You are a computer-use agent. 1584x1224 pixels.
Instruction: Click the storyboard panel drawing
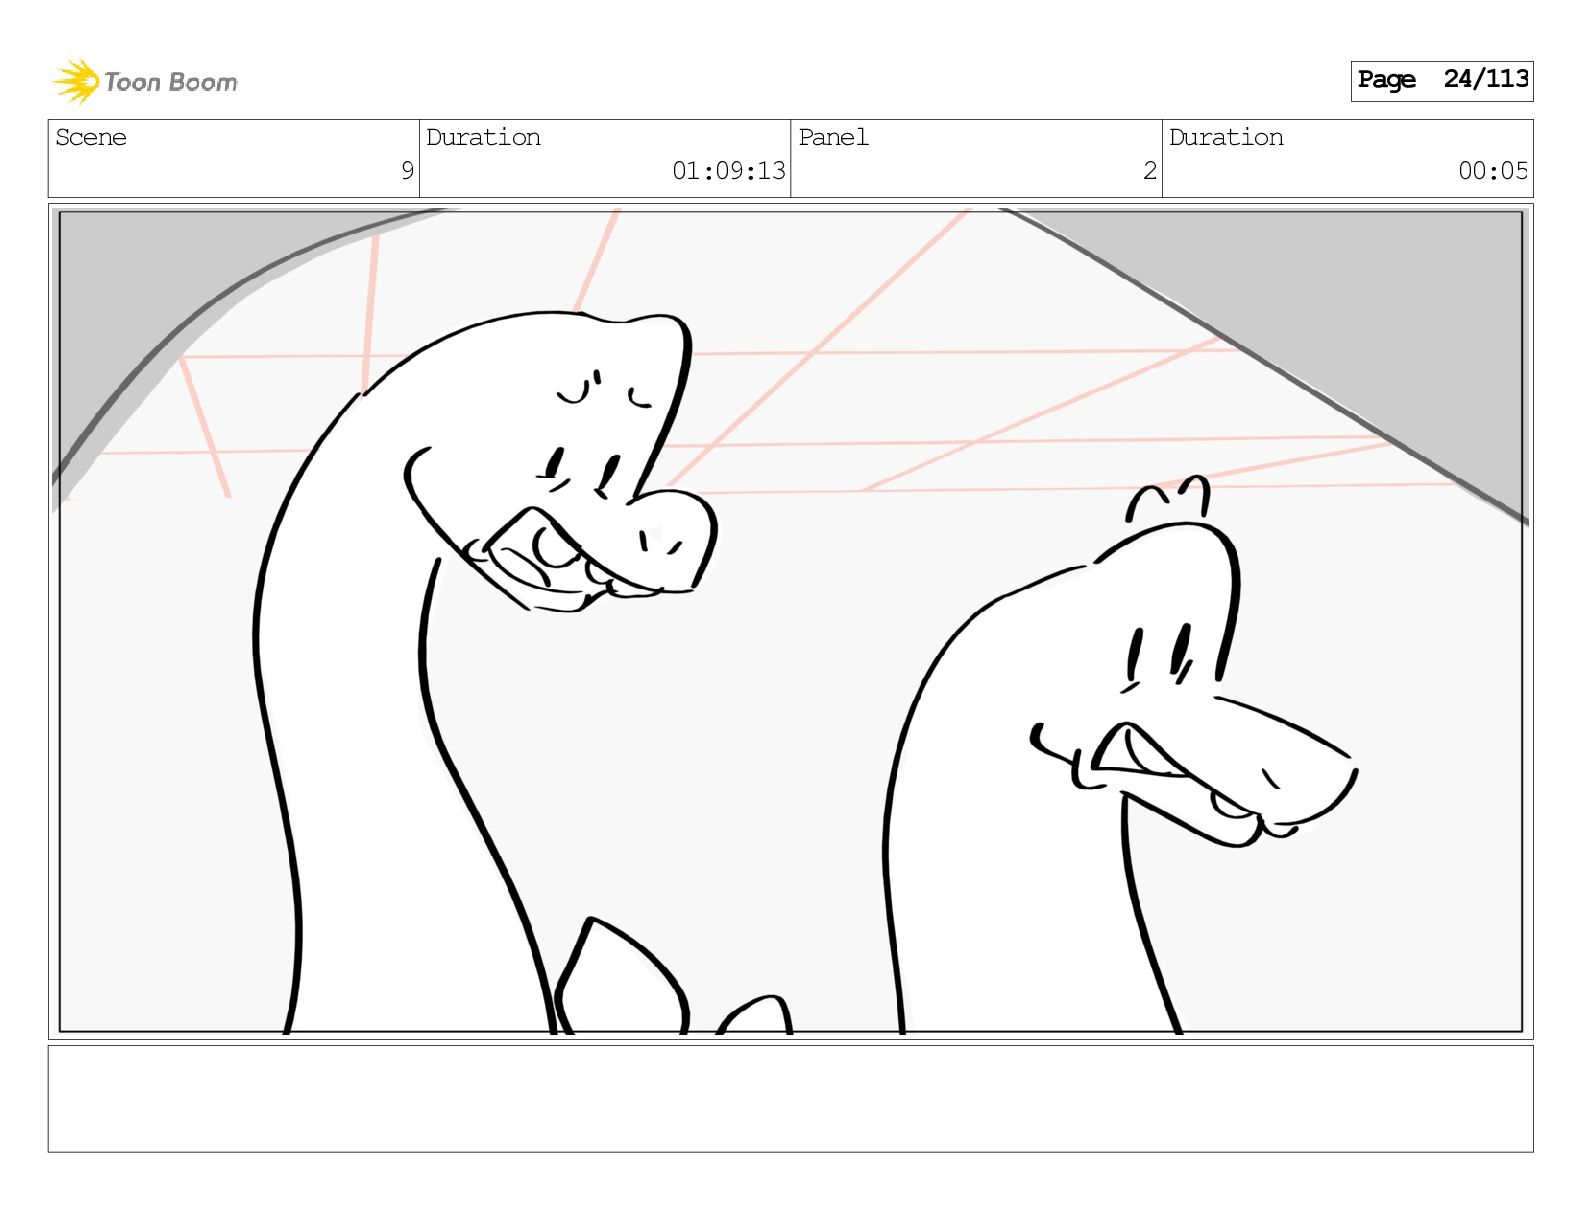tap(791, 621)
